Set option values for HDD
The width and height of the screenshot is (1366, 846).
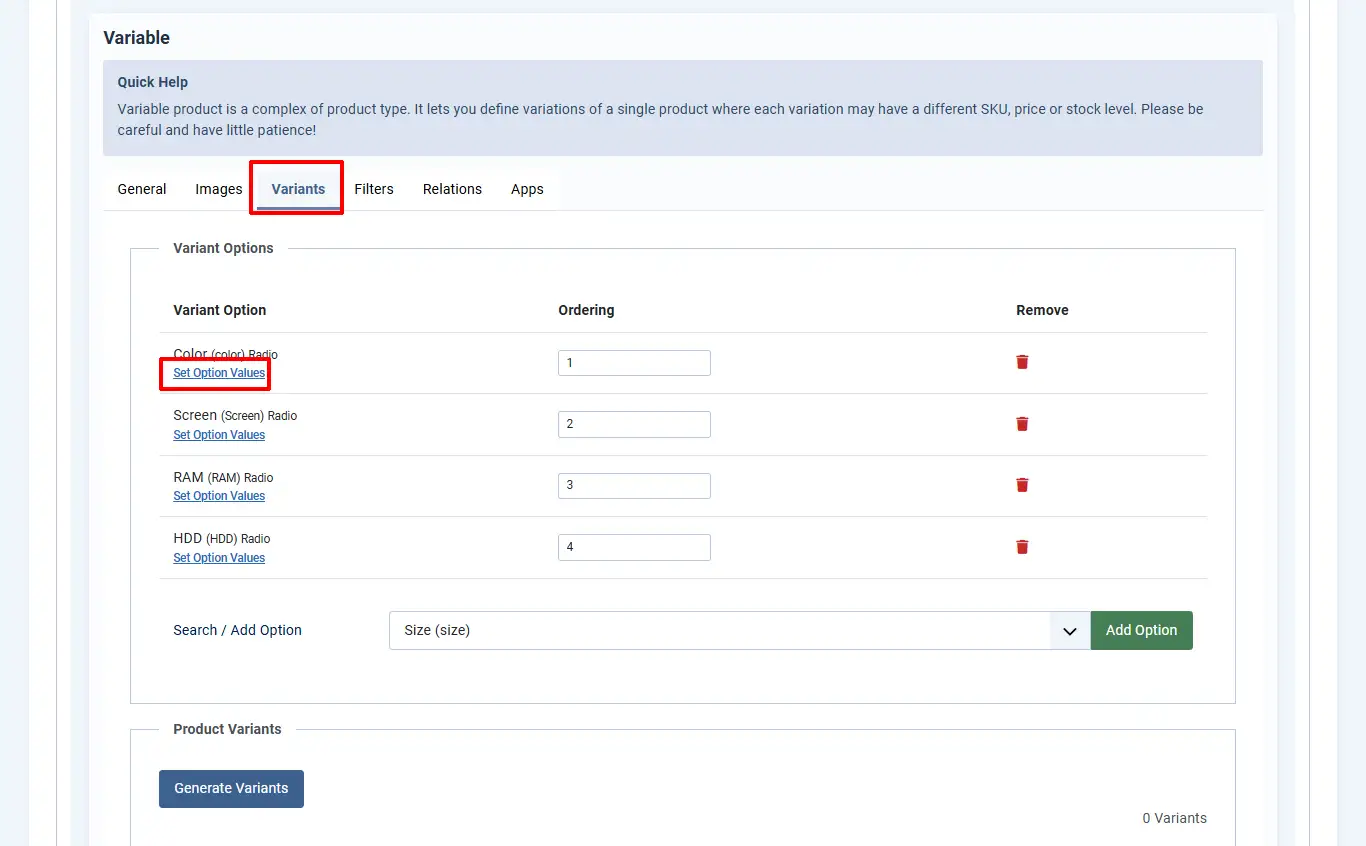(219, 558)
